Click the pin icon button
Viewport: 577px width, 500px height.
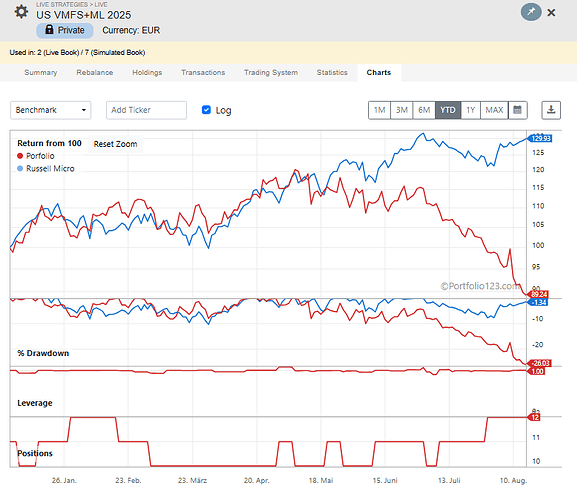(x=531, y=12)
